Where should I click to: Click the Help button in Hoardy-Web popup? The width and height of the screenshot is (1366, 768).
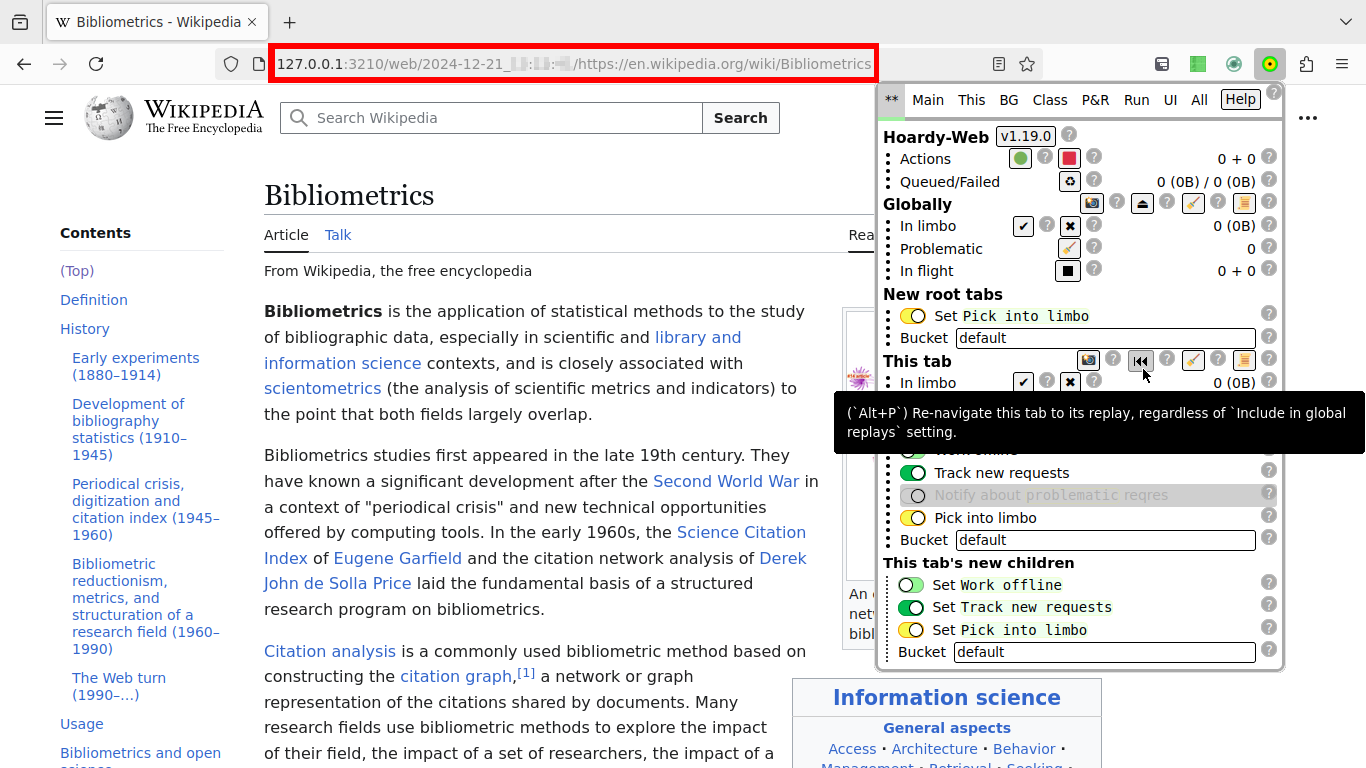[x=1240, y=99]
